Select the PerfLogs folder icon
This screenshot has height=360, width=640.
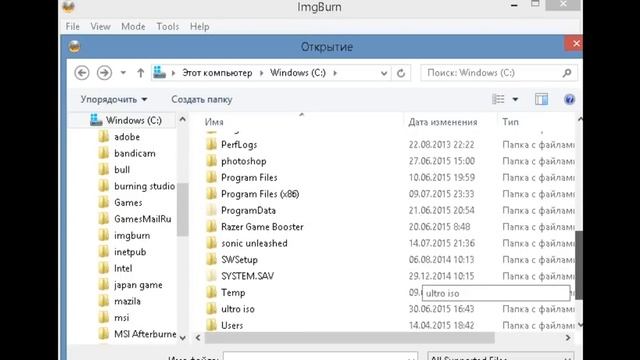click(211, 144)
